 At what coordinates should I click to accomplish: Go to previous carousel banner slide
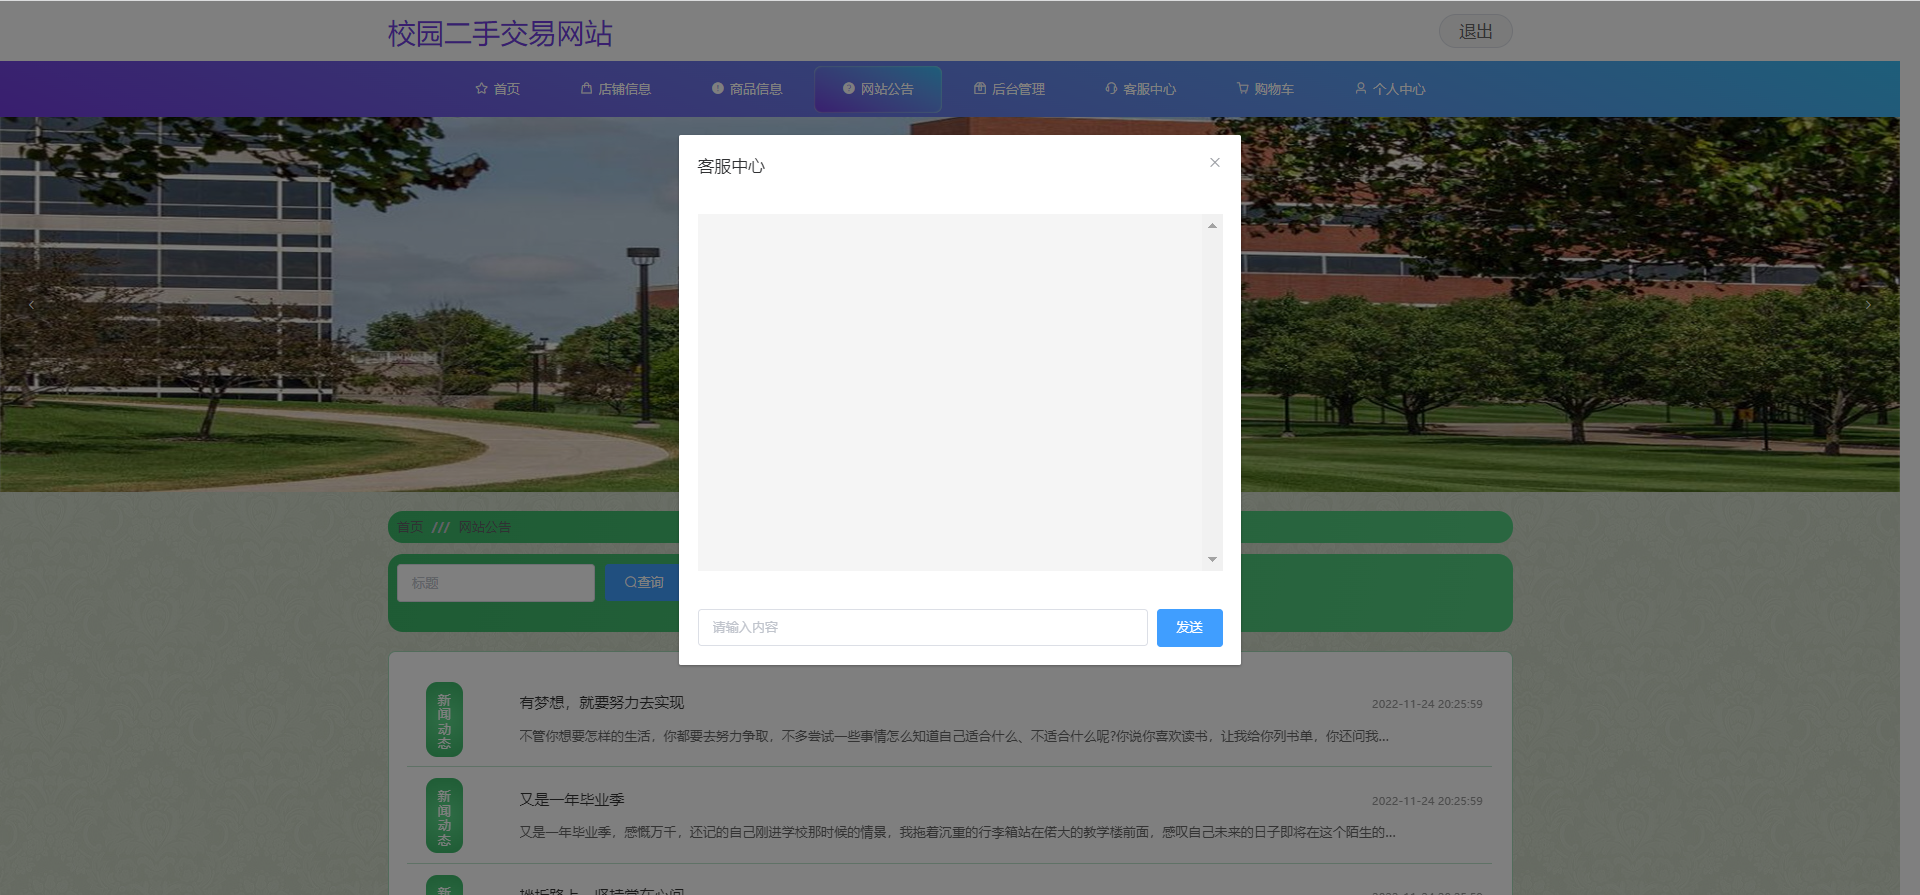32,305
